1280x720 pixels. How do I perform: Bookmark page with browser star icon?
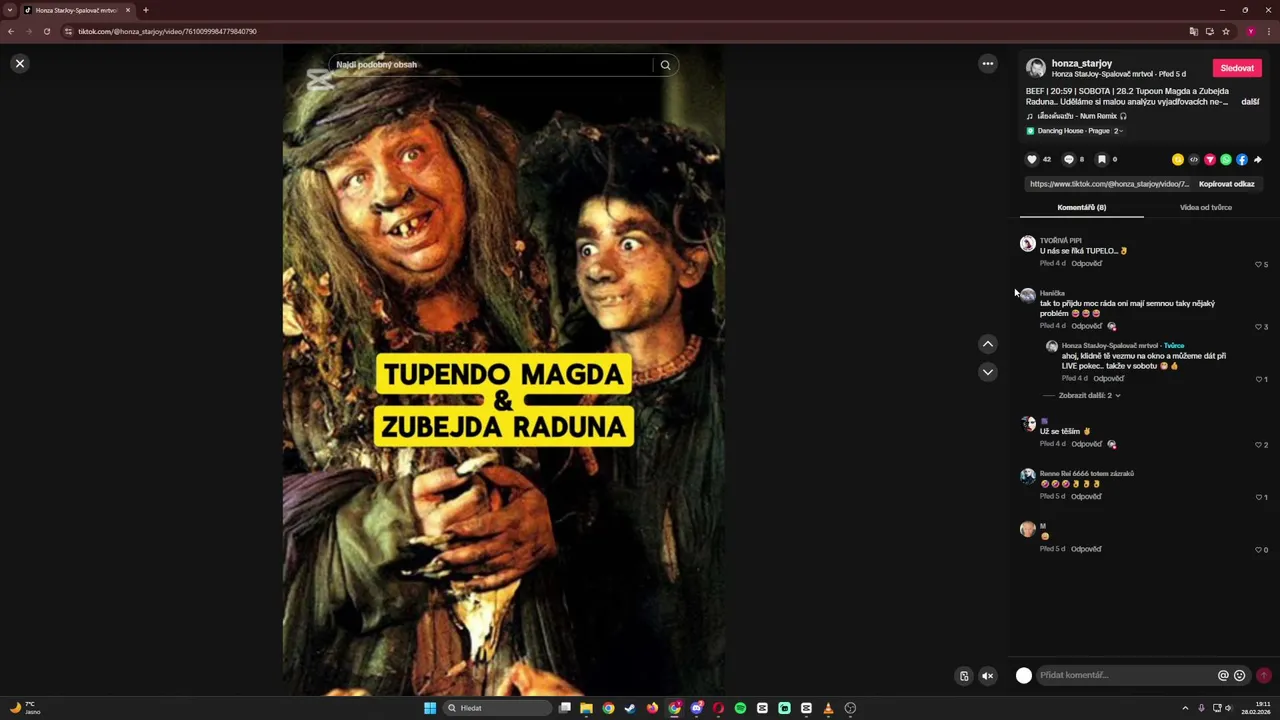pyautogui.click(x=1226, y=31)
